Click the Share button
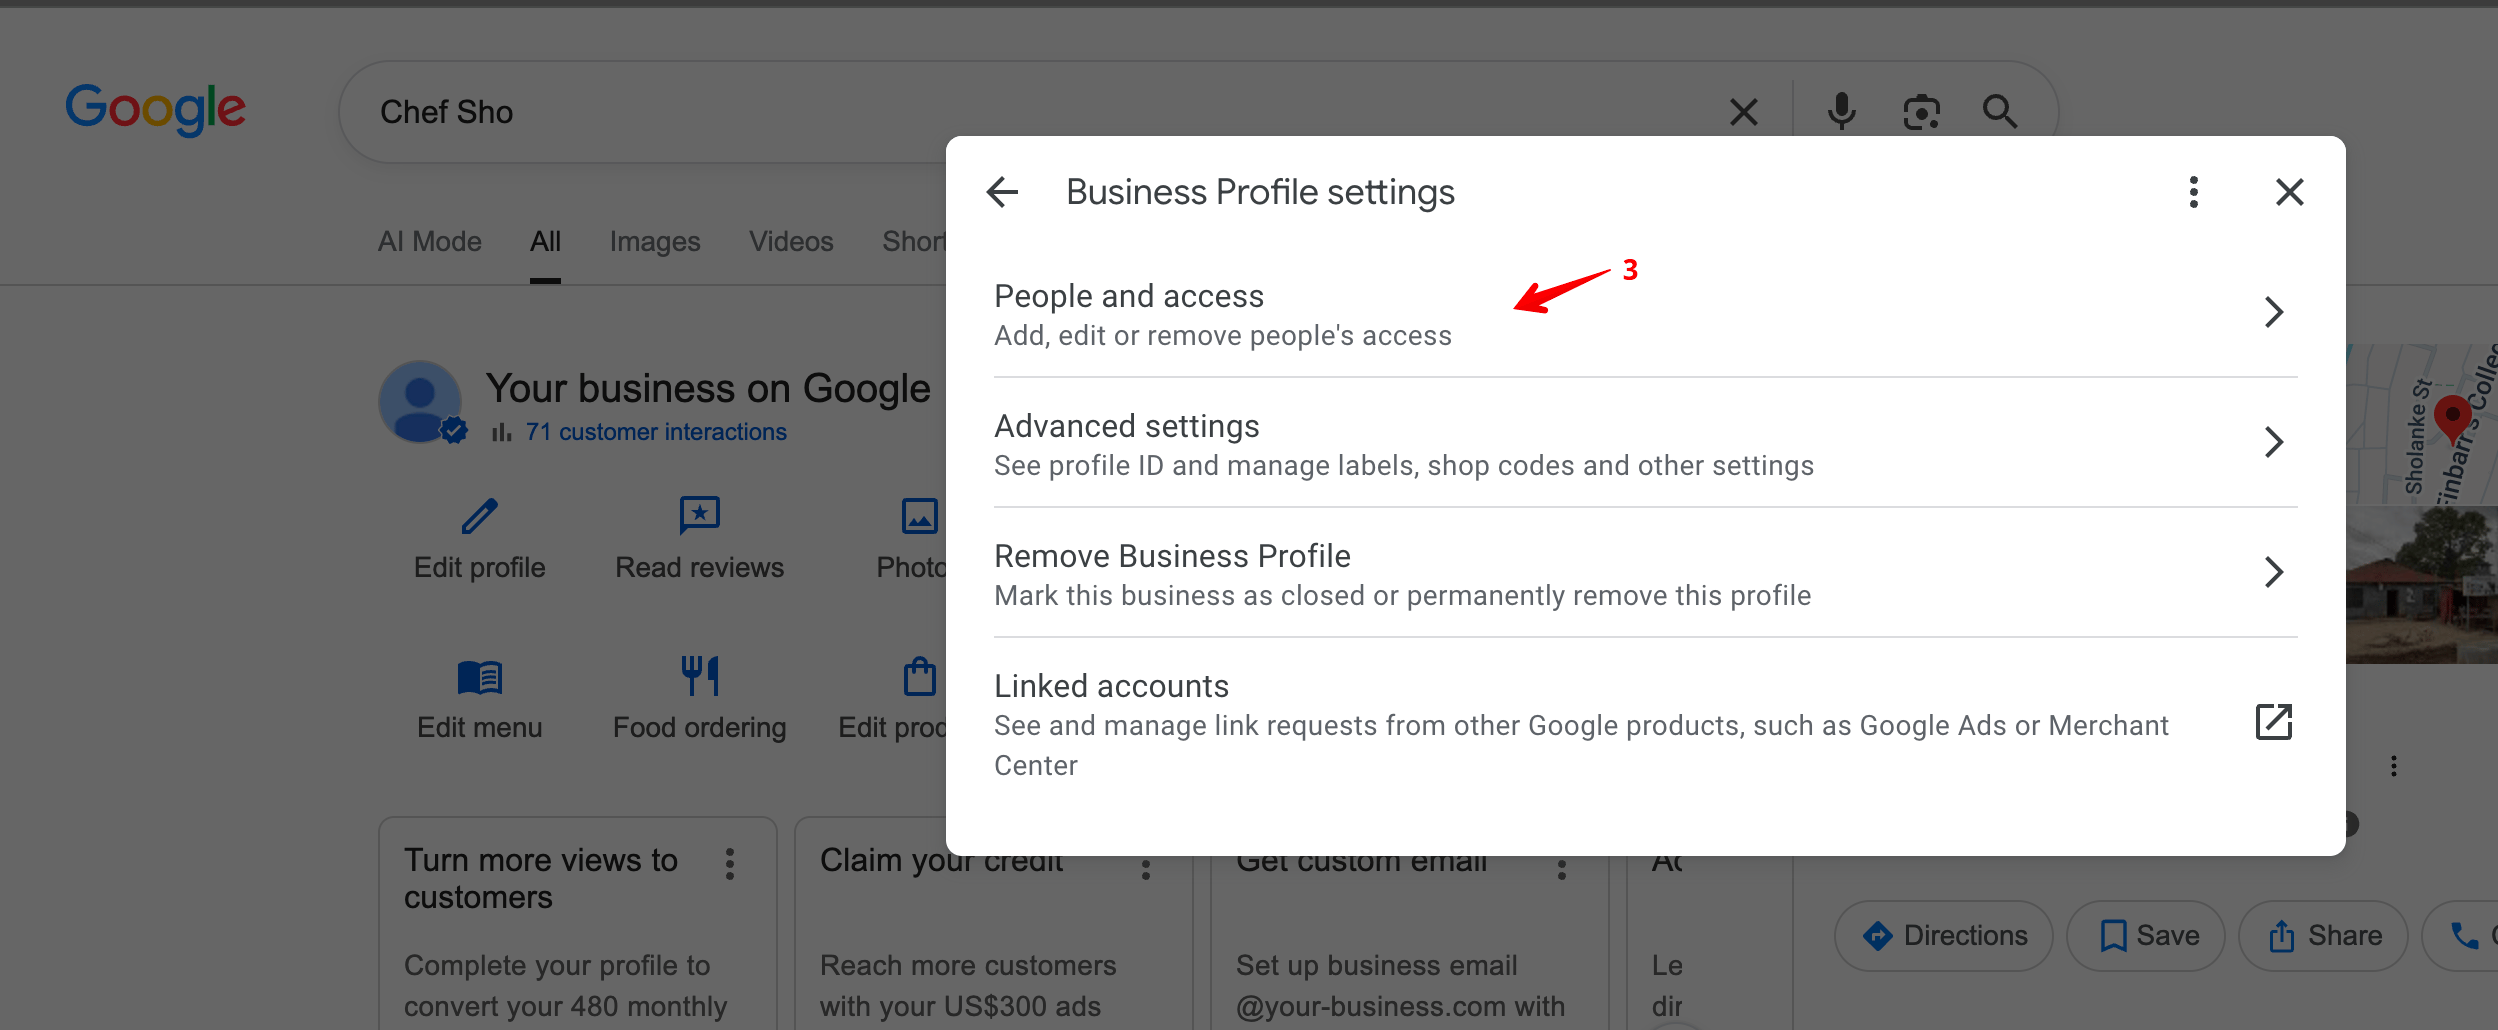The width and height of the screenshot is (2498, 1030). tap(2323, 936)
